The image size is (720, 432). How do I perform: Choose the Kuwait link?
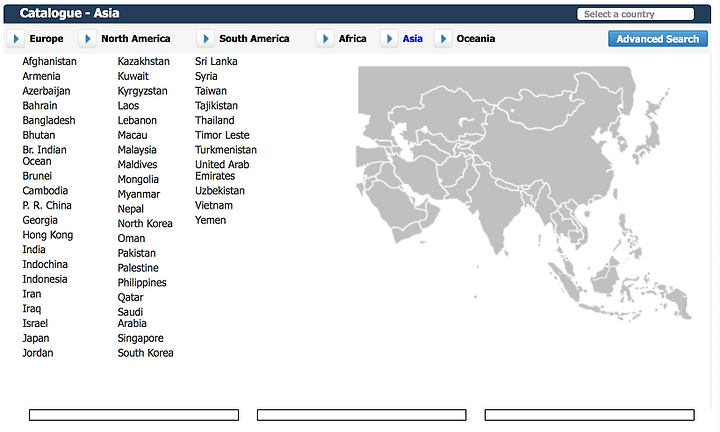point(133,76)
